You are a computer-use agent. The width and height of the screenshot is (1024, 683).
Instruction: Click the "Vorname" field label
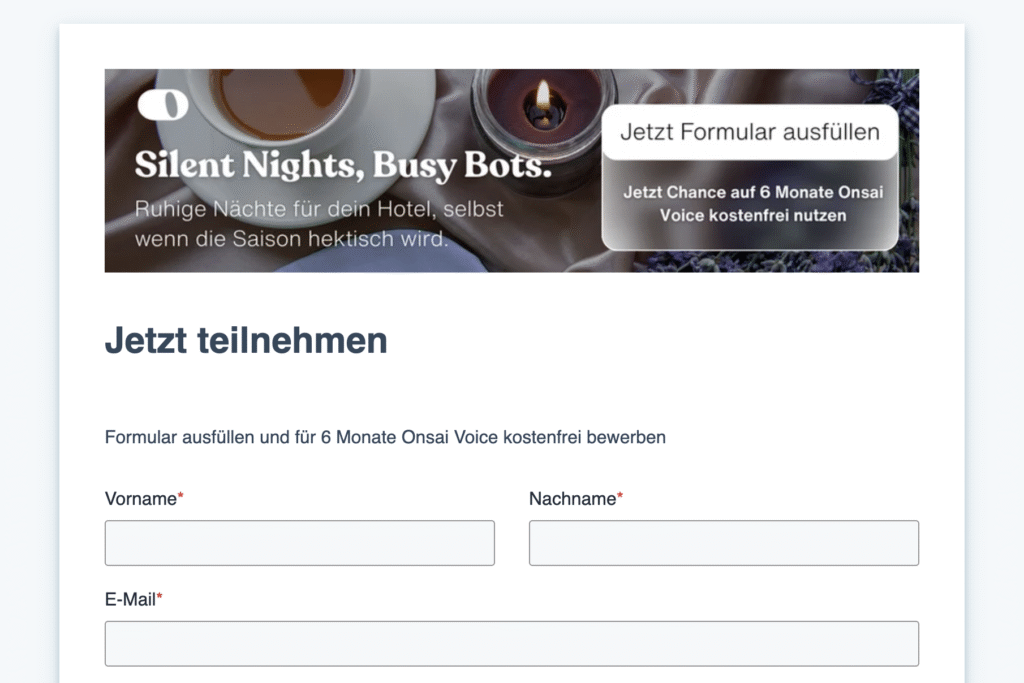point(140,499)
